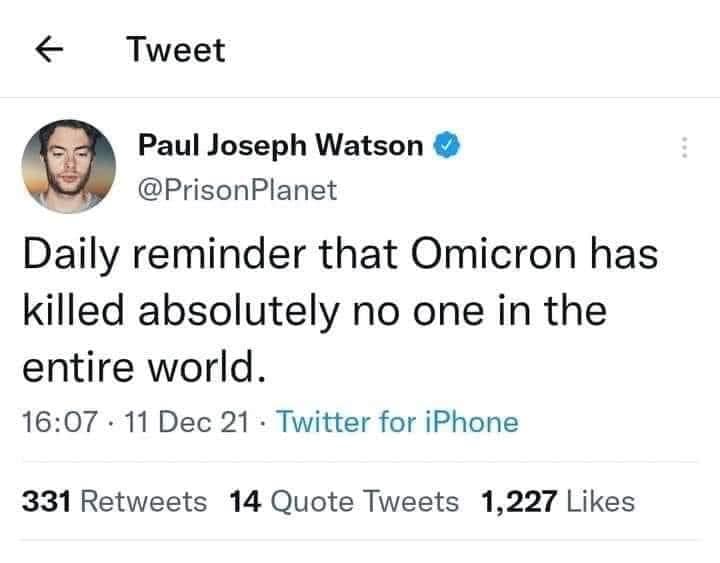Screen dimensions: 720x563
Task: Click the 16:07 timestamp
Action: pyautogui.click(x=60, y=422)
